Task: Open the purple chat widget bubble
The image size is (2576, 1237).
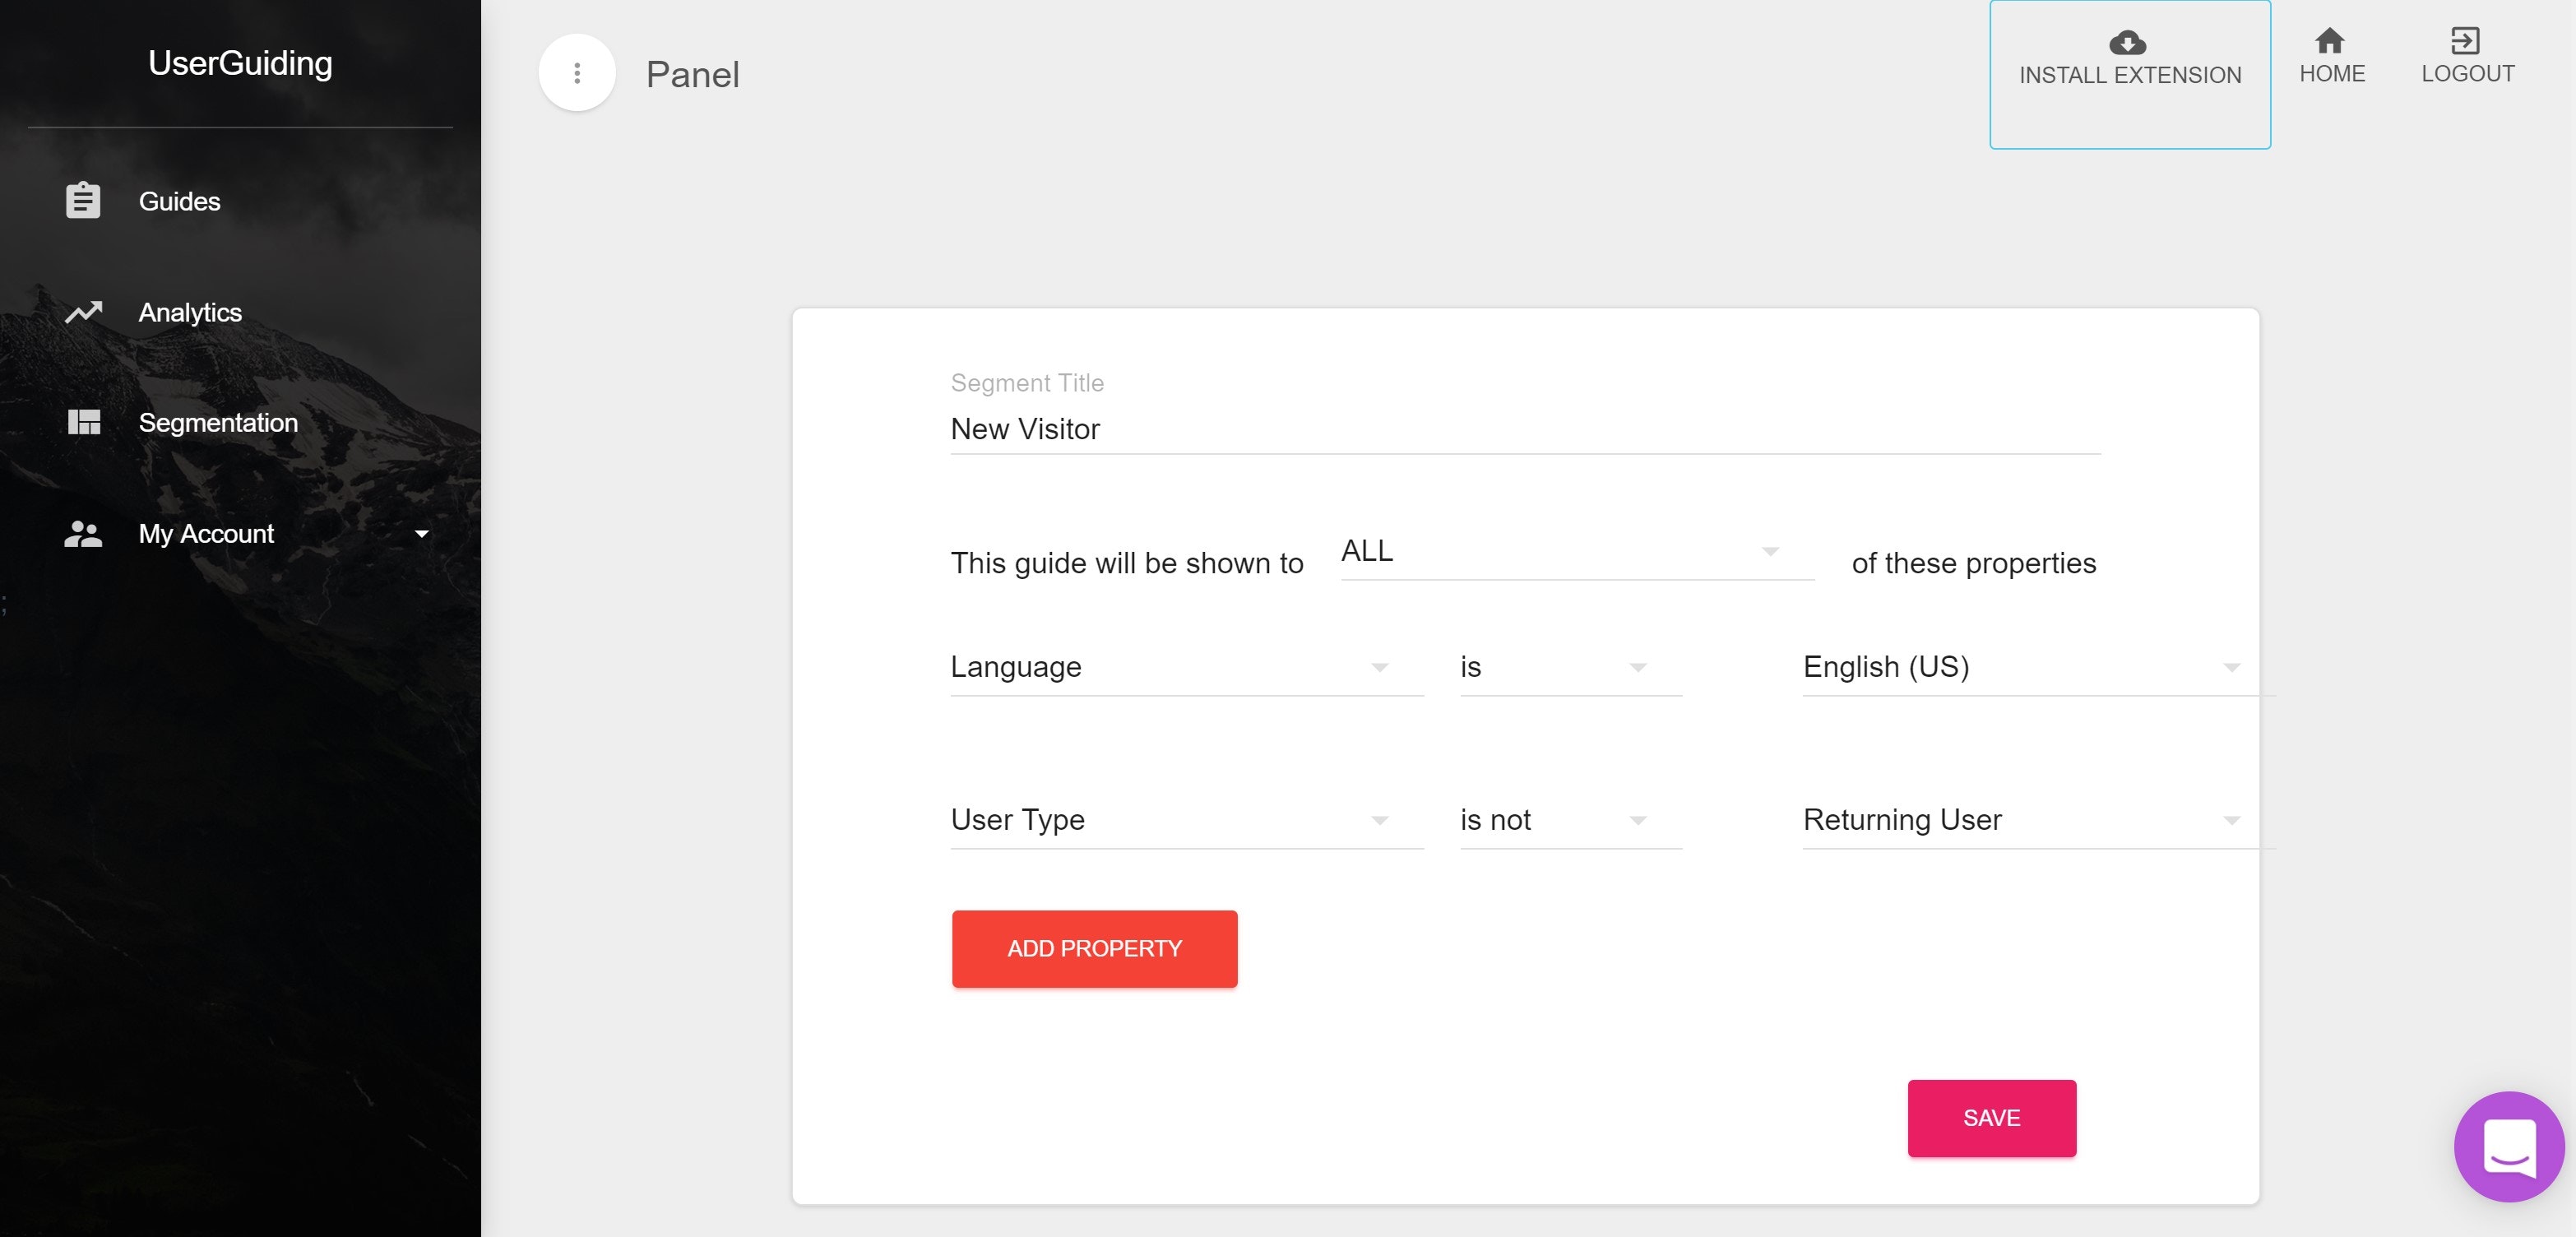Action: click(x=2508, y=1146)
